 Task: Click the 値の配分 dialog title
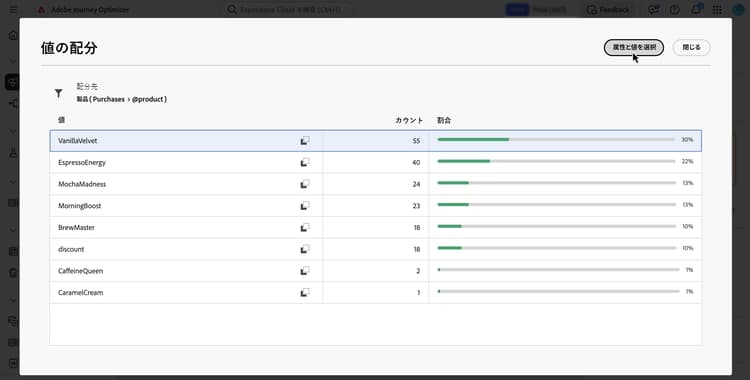pos(69,48)
